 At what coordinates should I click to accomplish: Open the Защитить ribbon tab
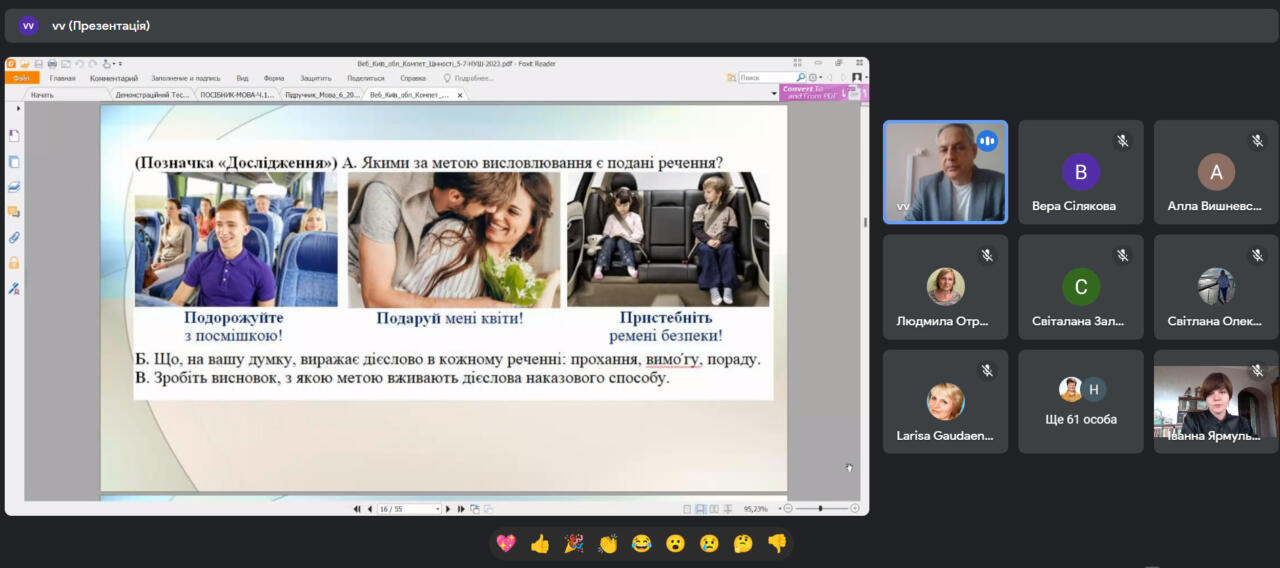[316, 78]
